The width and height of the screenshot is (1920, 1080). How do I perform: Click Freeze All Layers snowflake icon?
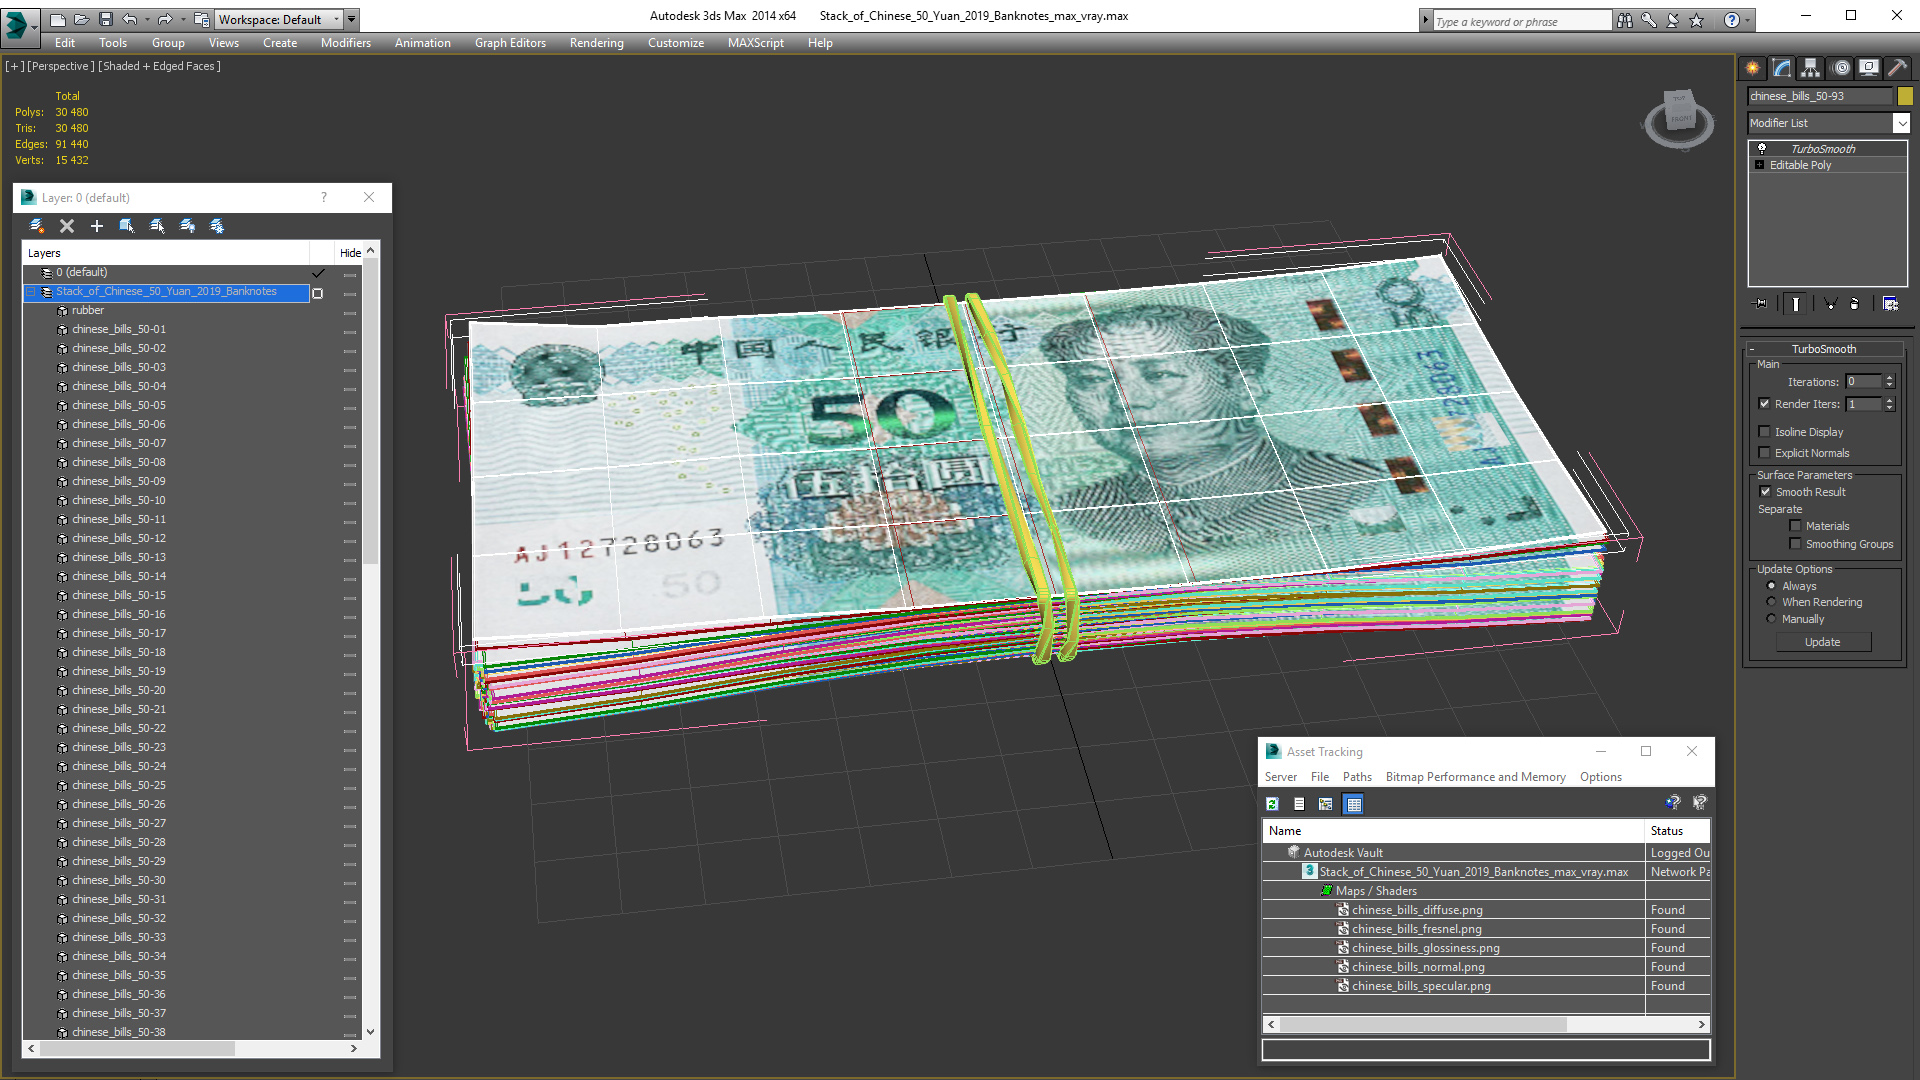[217, 226]
